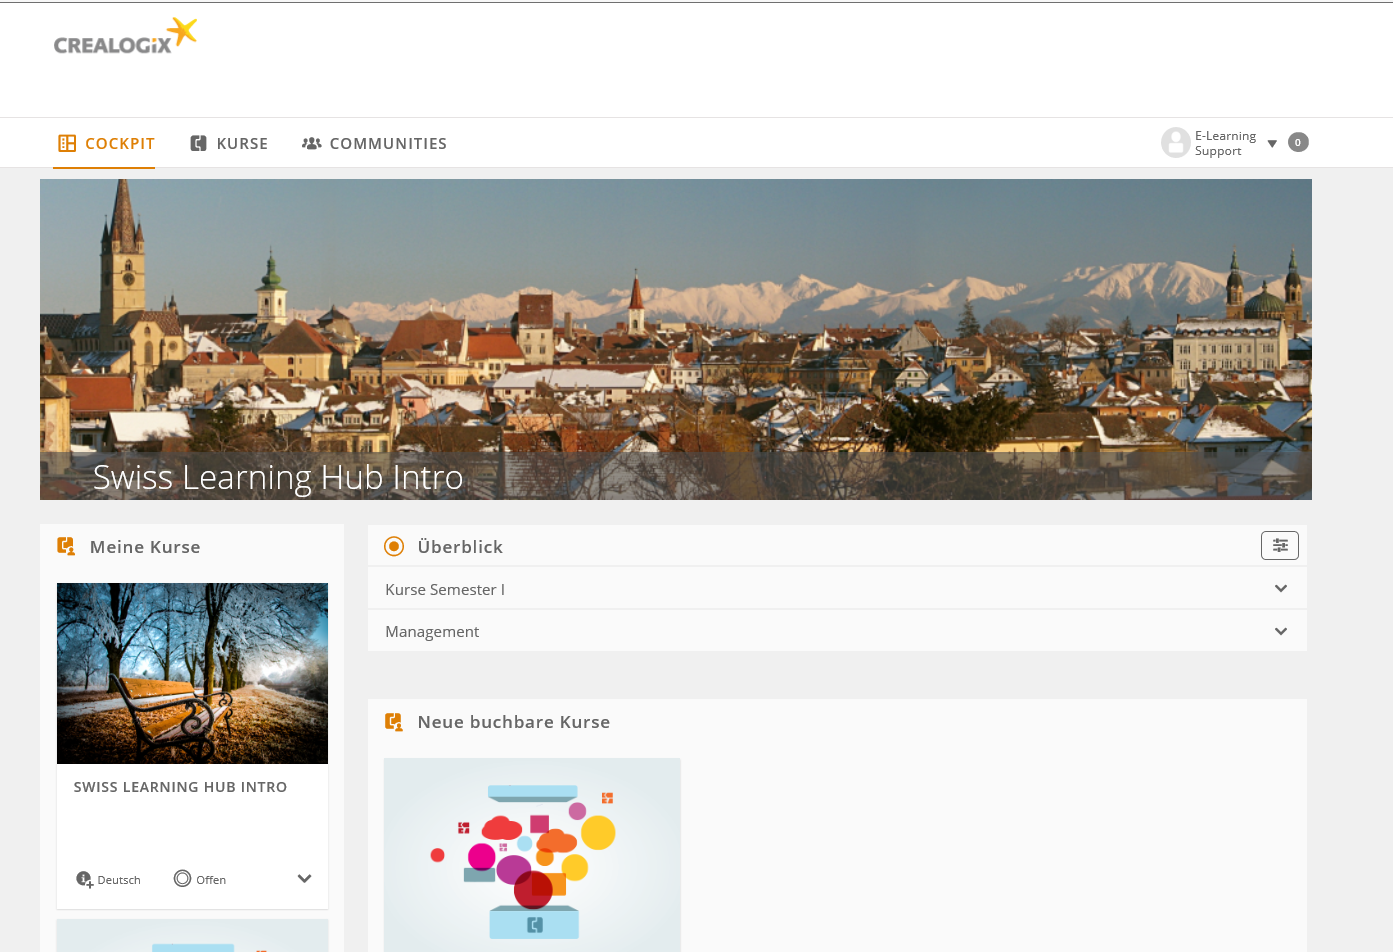The height and width of the screenshot is (952, 1393).
Task: Click the Überblick radio circle icon
Action: click(x=394, y=546)
